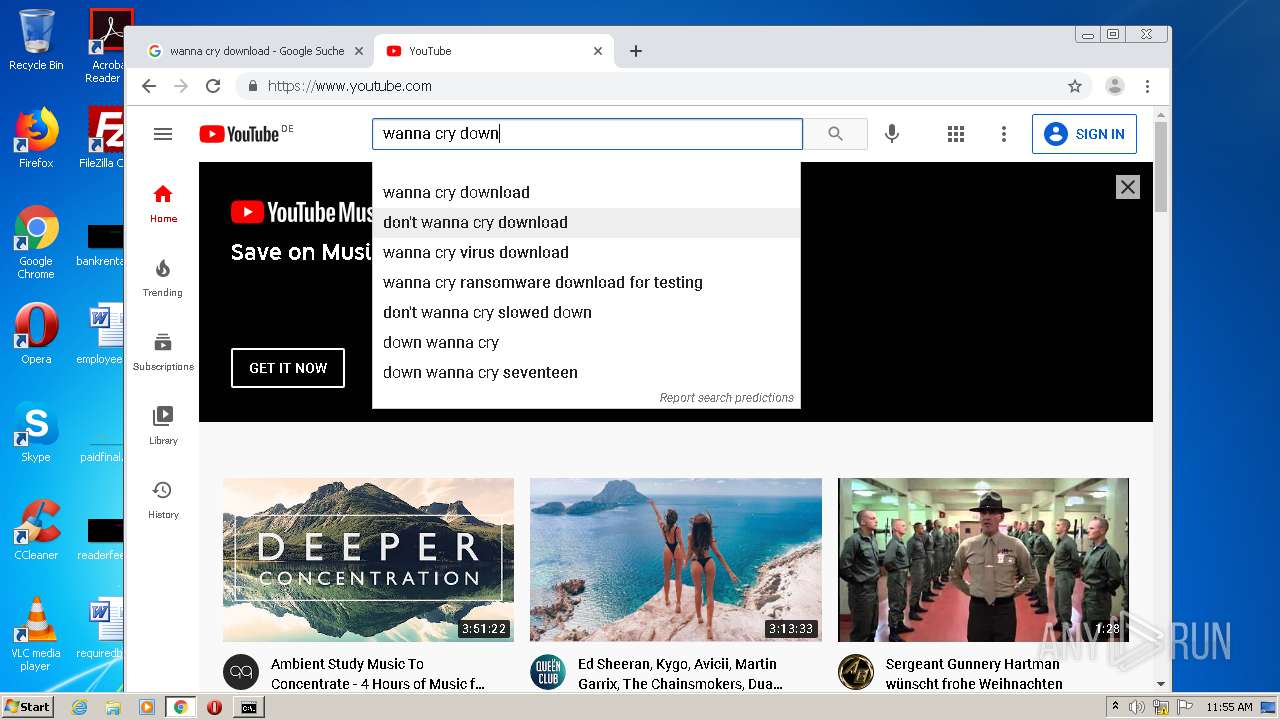Show hidden system tray icons
Viewport: 1280px width, 720px height.
click(x=1115, y=707)
